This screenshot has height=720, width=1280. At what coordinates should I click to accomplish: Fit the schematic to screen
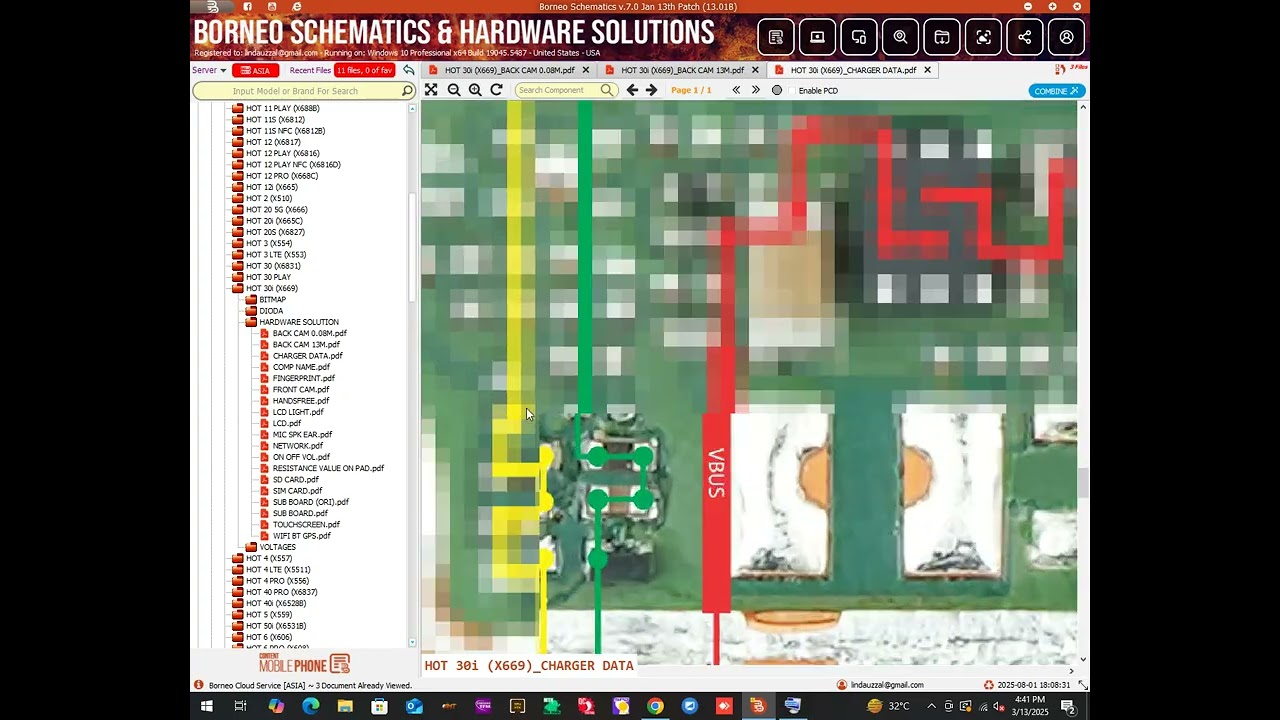tap(431, 90)
